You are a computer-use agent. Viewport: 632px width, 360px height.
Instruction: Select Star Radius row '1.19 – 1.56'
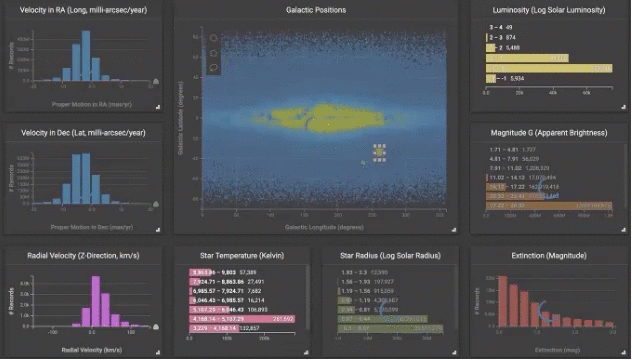point(390,291)
